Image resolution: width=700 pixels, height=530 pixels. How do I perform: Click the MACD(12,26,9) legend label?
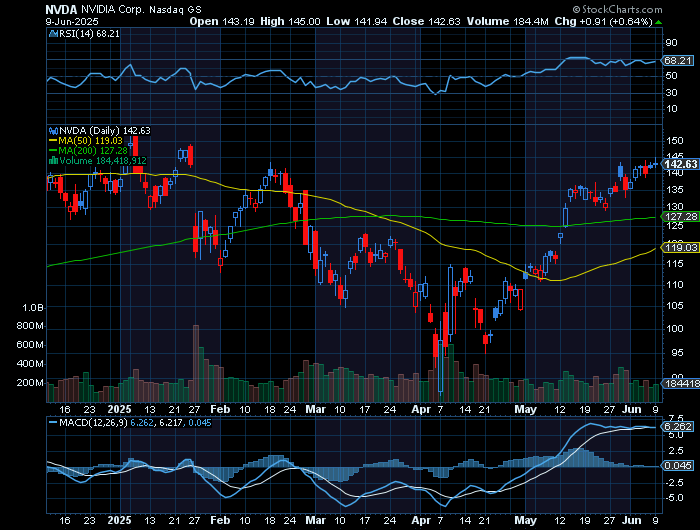[x=93, y=422]
